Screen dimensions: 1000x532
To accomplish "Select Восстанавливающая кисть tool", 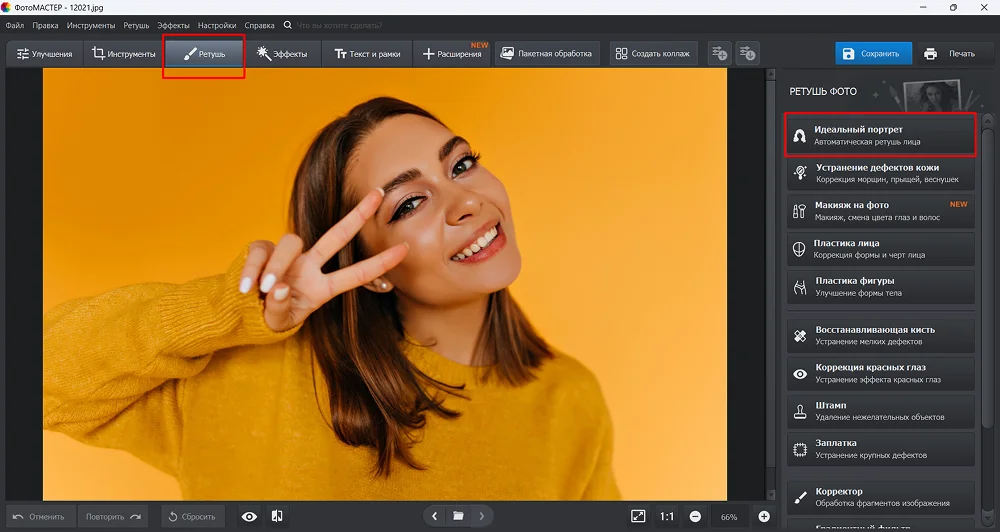I will tap(880, 336).
